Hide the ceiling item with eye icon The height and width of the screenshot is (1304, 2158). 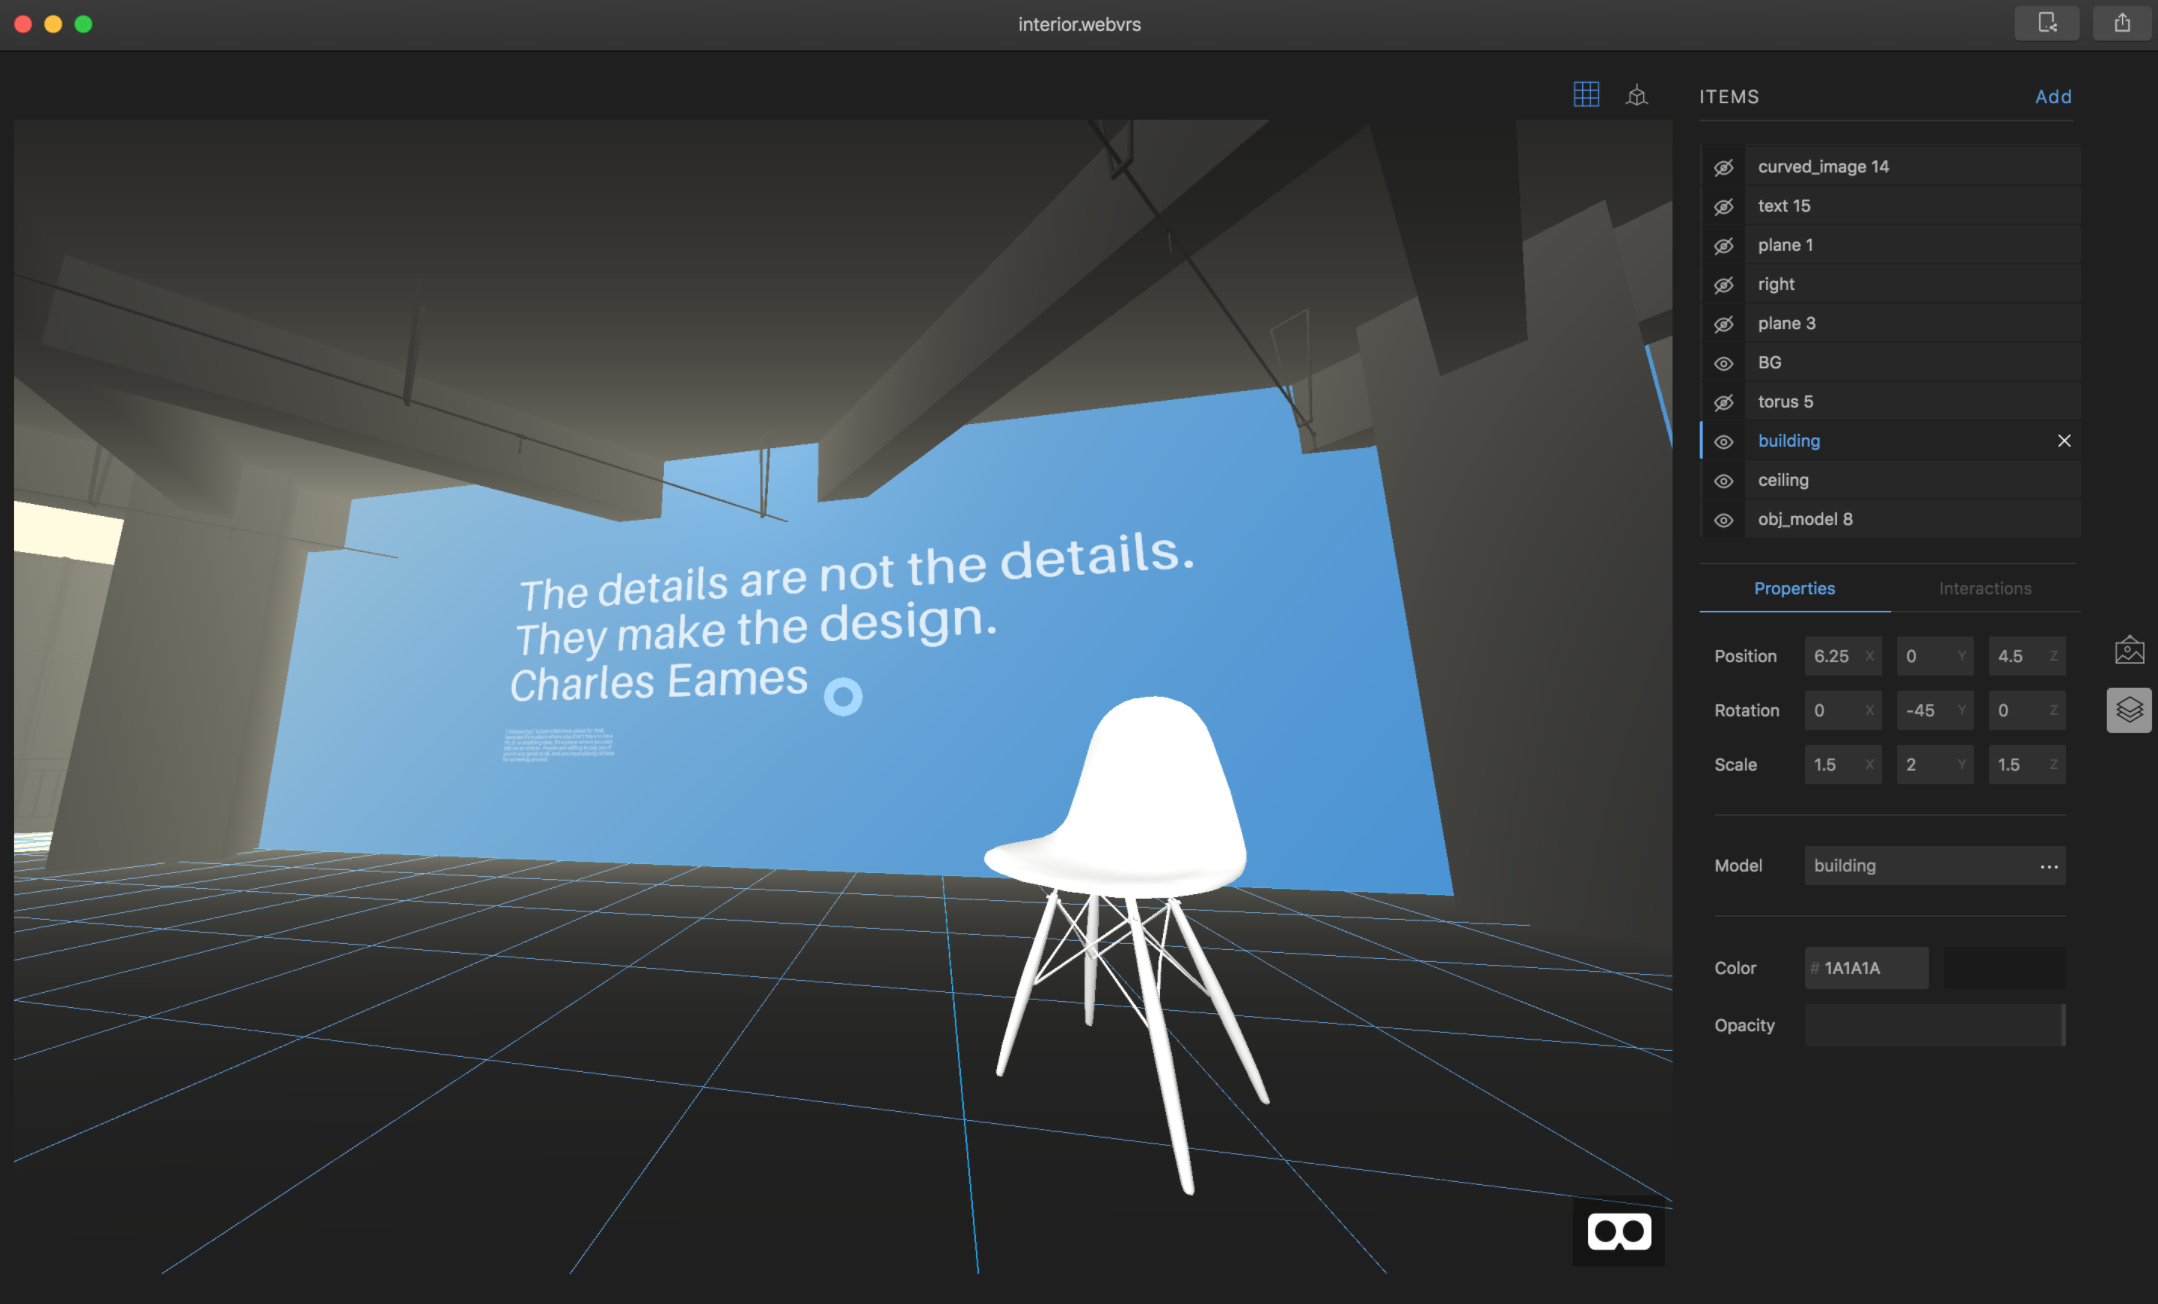pyautogui.click(x=1724, y=481)
